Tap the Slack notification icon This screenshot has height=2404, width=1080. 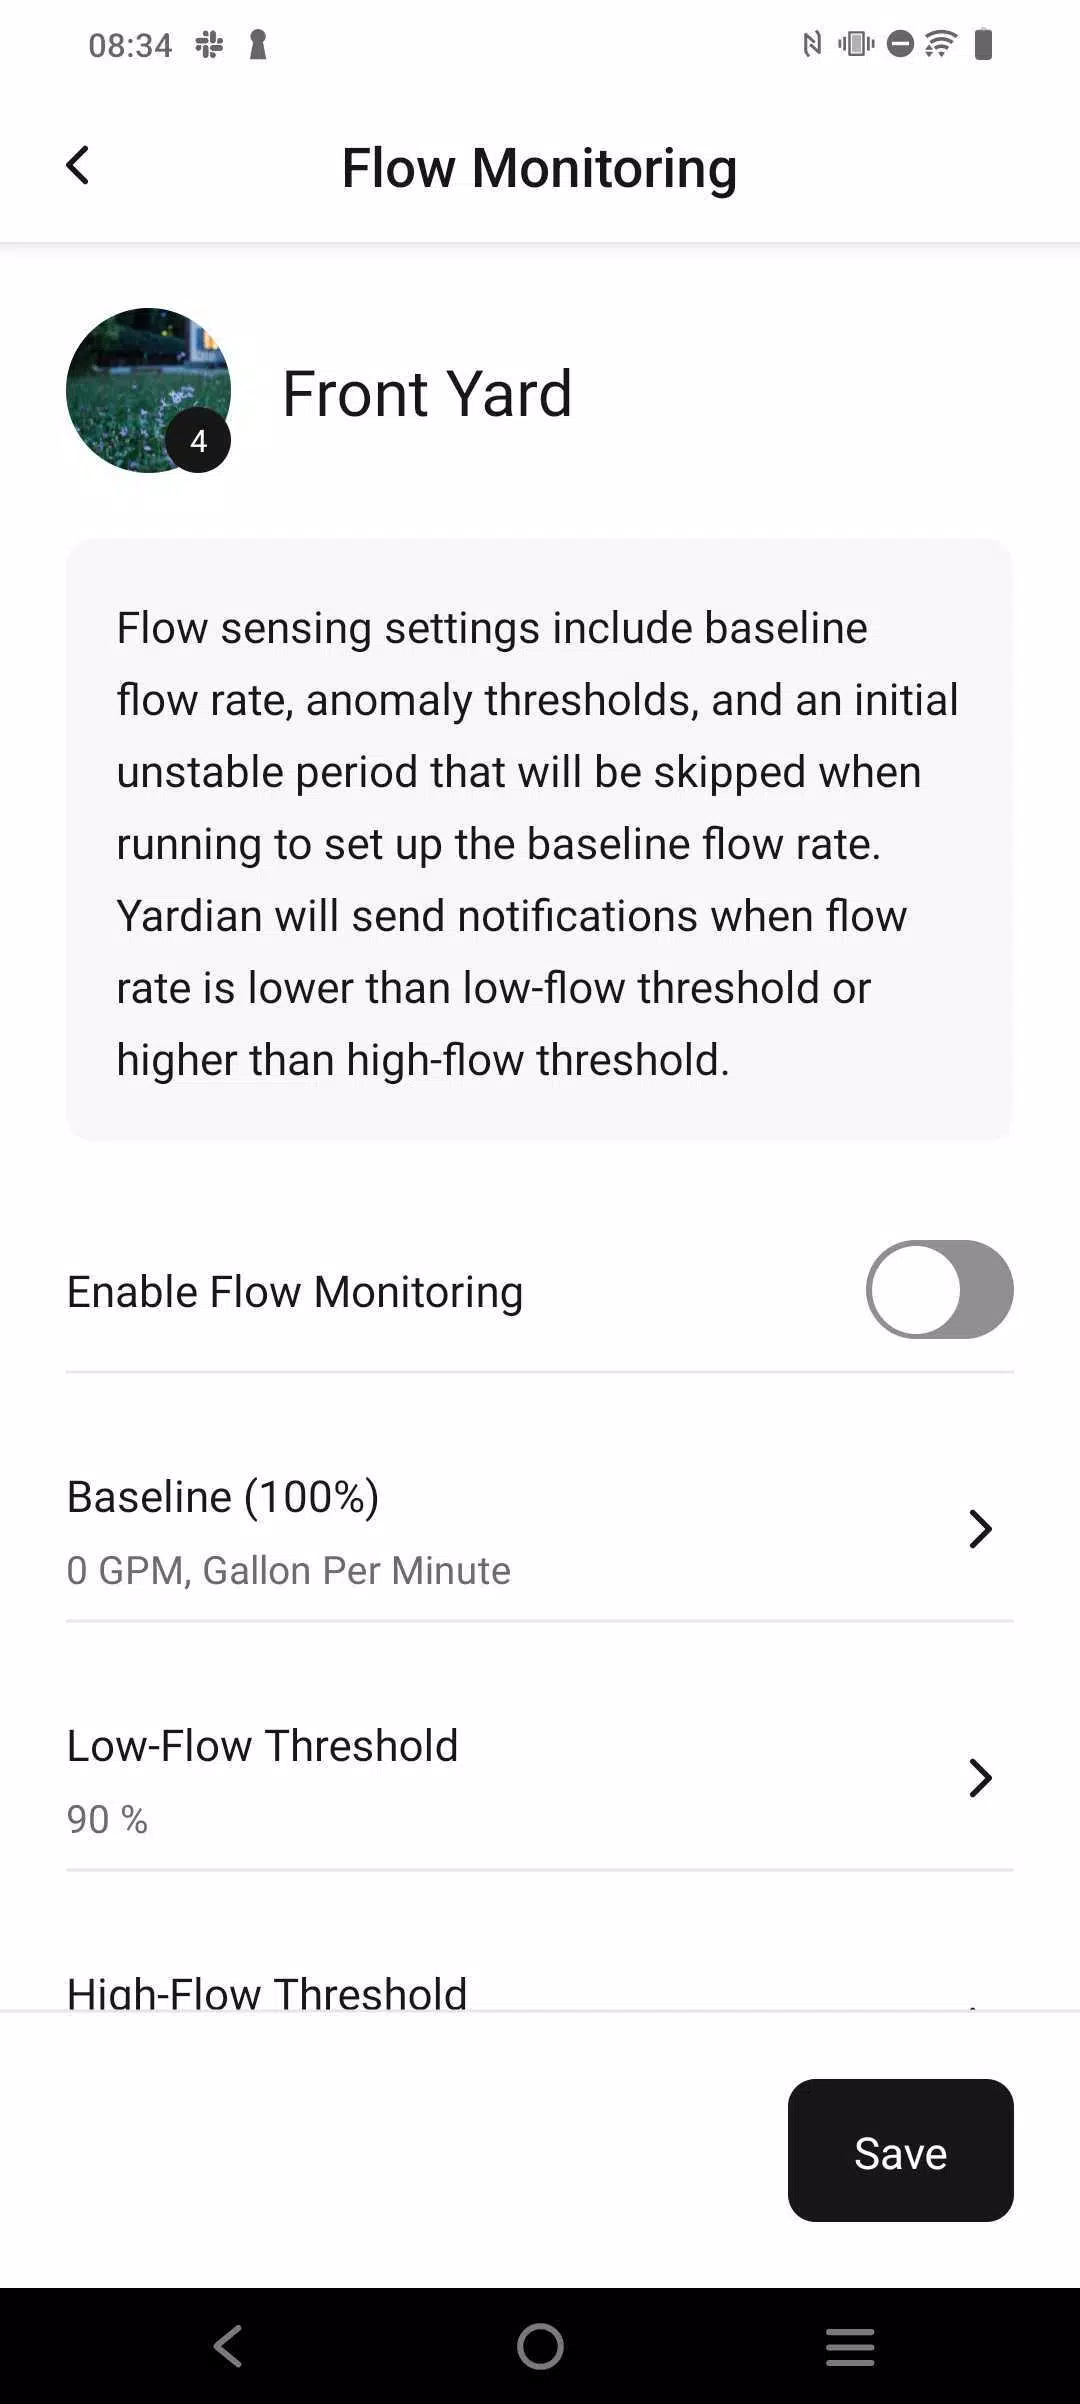pos(209,44)
